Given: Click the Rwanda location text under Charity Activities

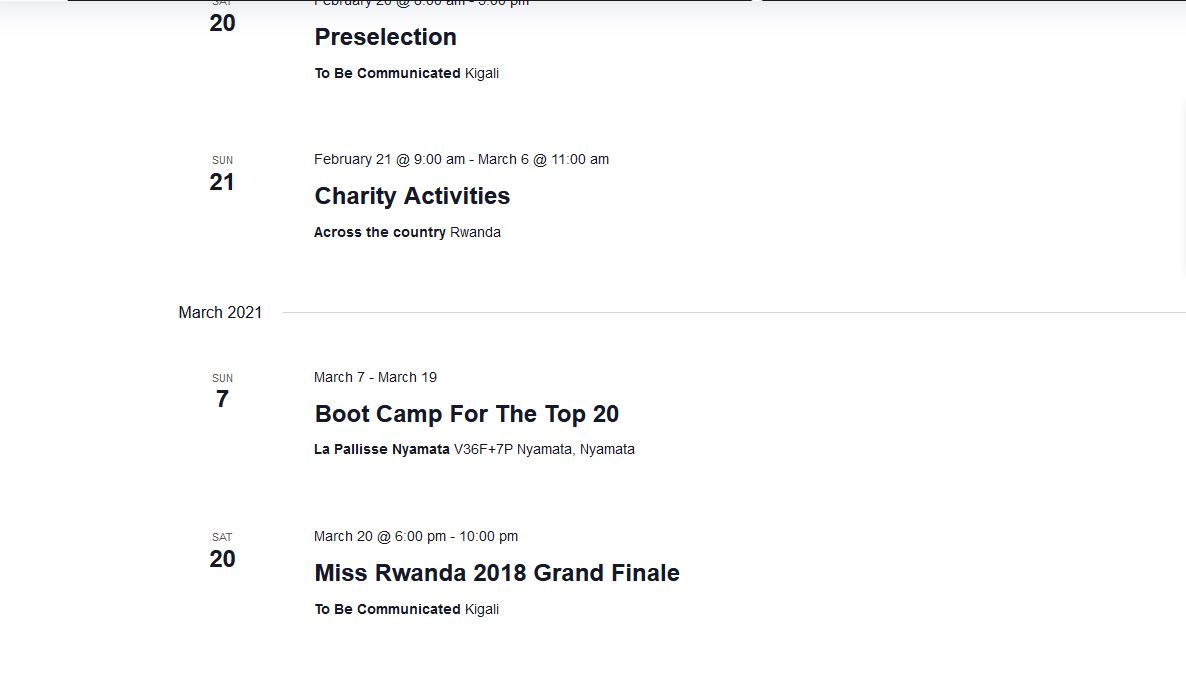Looking at the screenshot, I should coord(475,232).
